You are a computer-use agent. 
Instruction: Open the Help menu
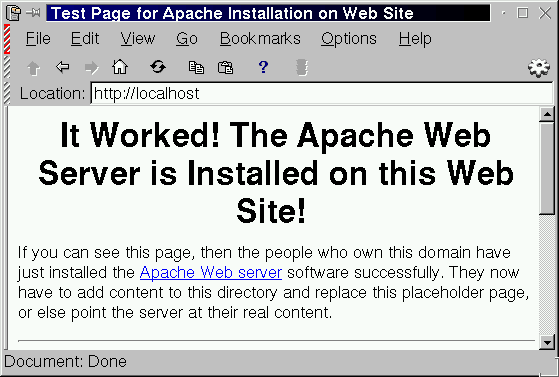click(x=415, y=39)
